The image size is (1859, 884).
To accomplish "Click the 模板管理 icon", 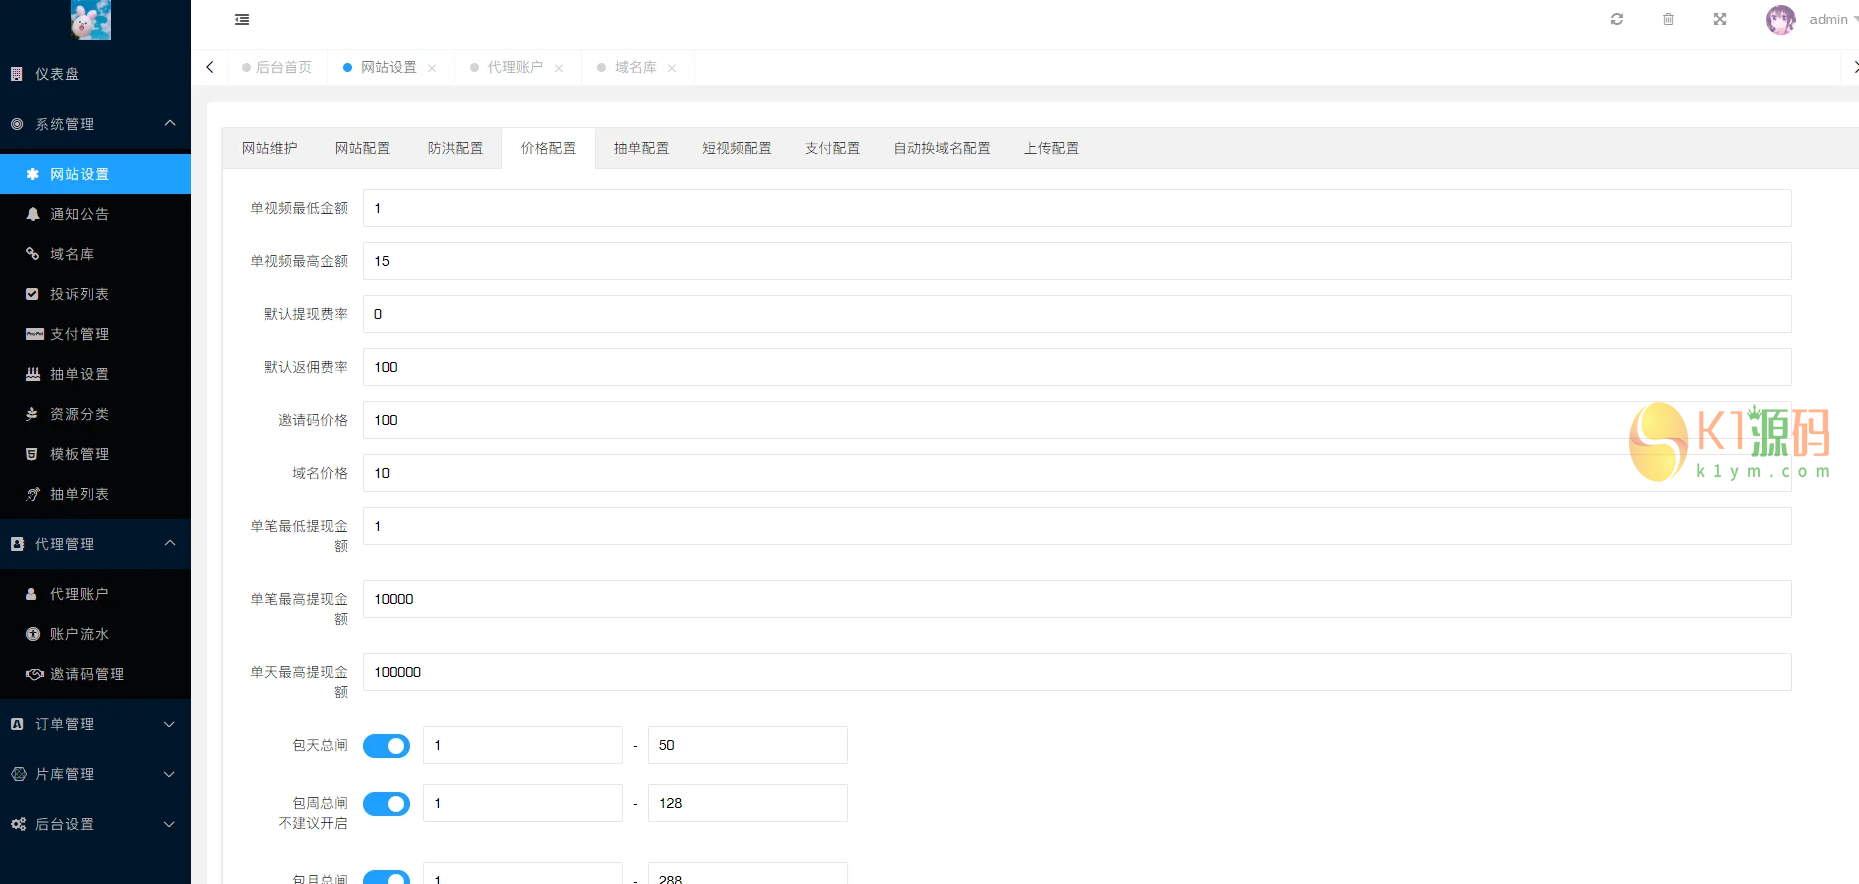I will click(32, 454).
